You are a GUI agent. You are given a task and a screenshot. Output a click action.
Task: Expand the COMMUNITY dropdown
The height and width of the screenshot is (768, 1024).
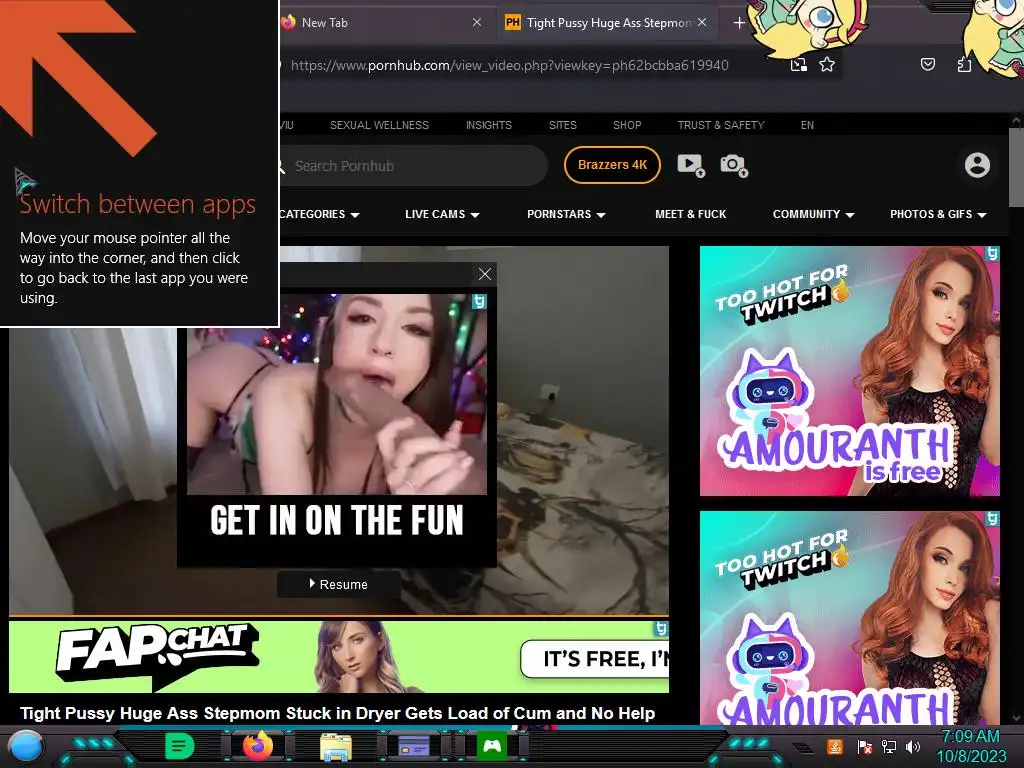[x=814, y=214]
